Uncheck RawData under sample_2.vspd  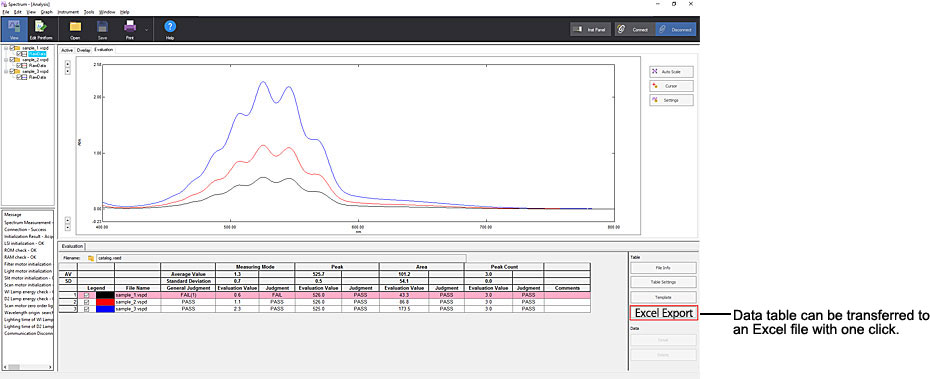19,66
